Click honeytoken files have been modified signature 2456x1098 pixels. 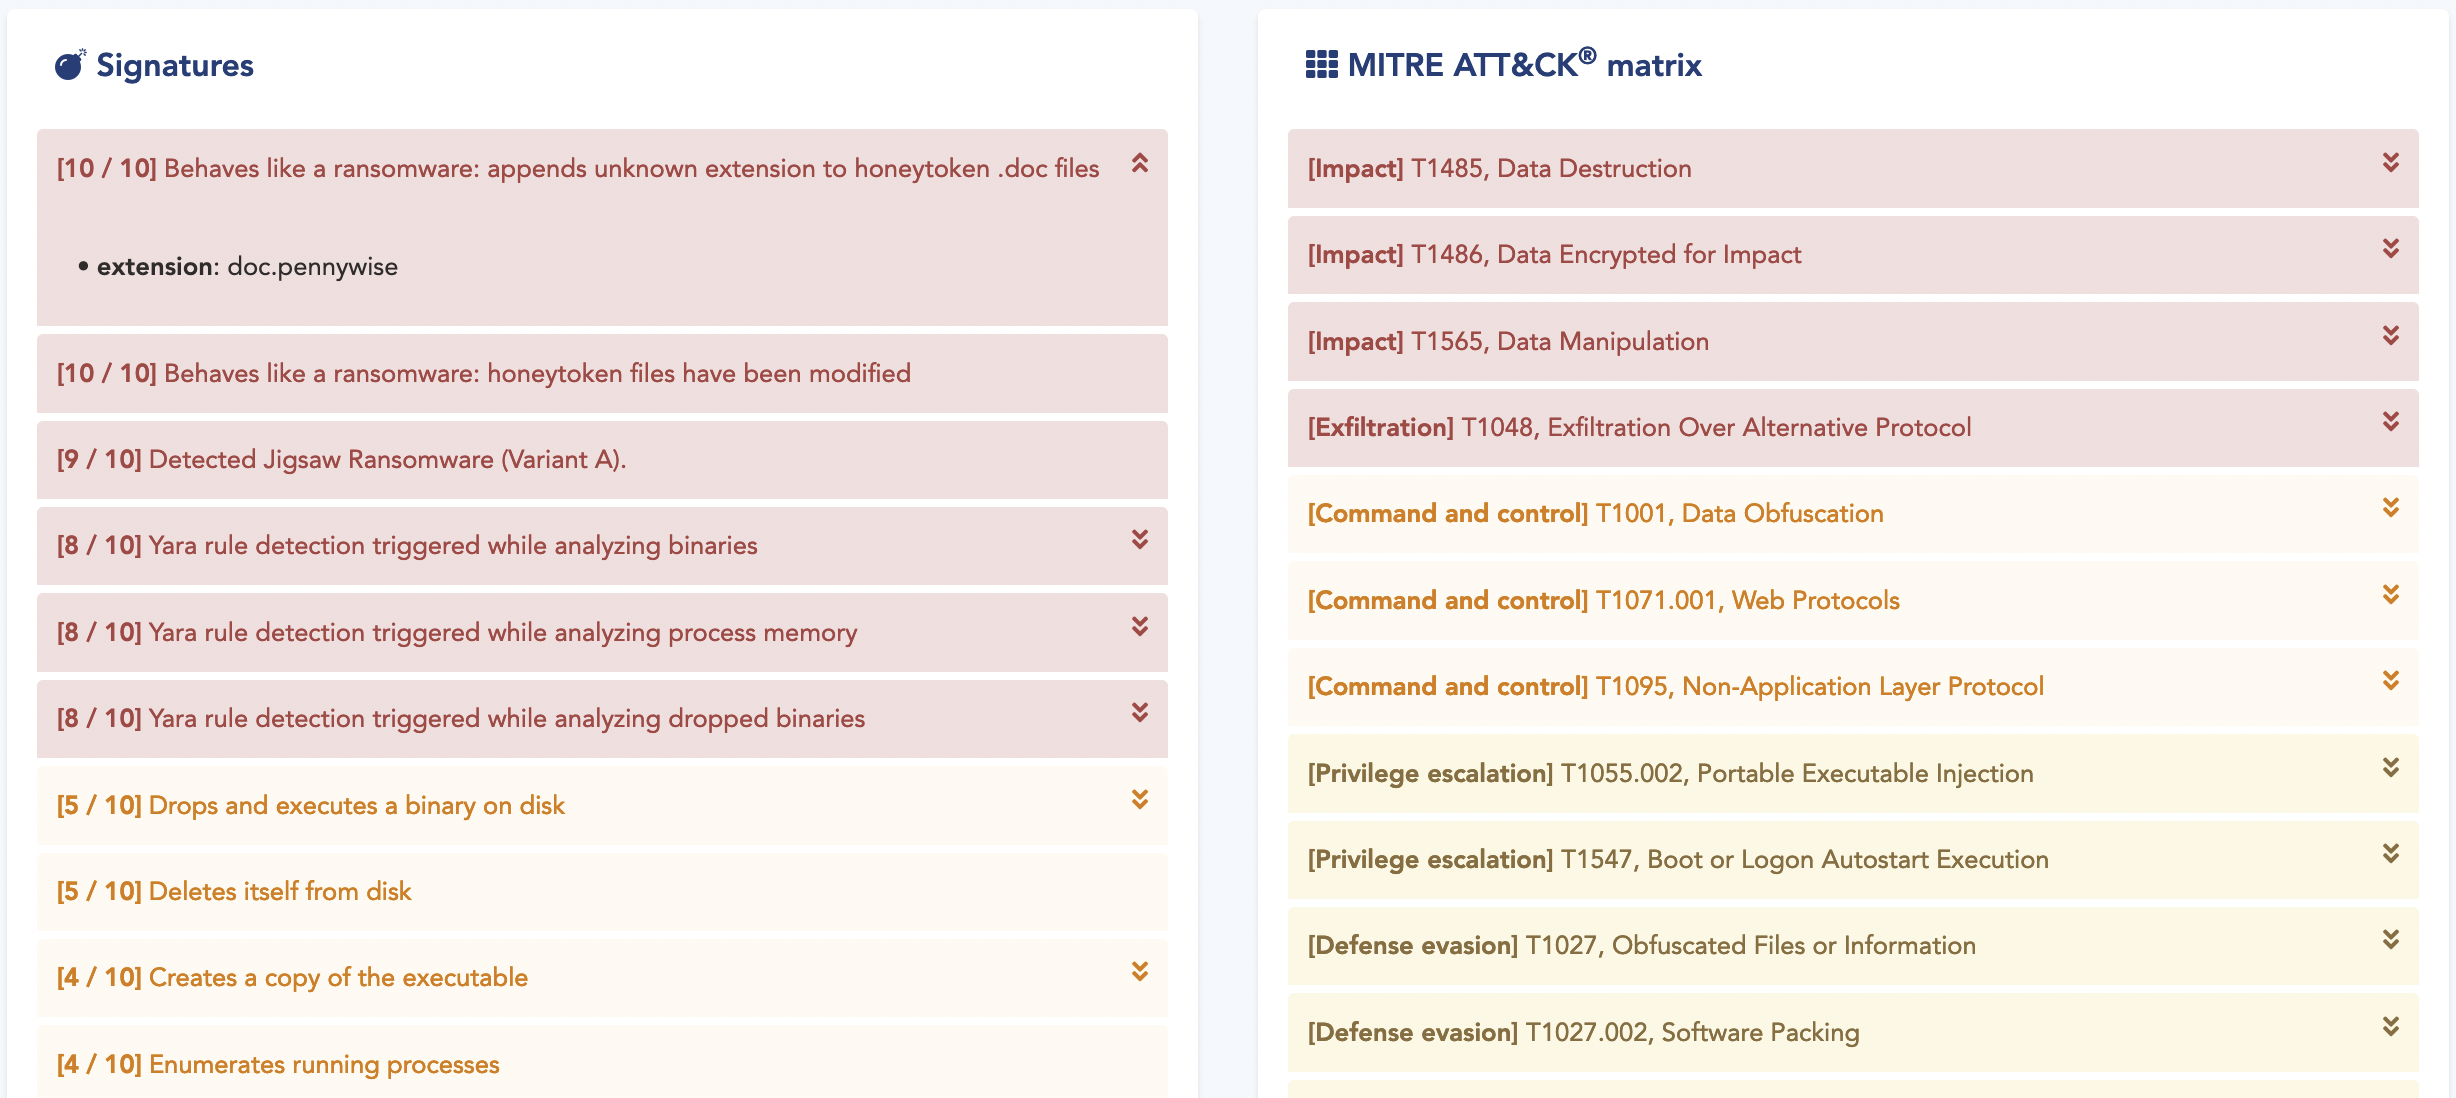483,374
